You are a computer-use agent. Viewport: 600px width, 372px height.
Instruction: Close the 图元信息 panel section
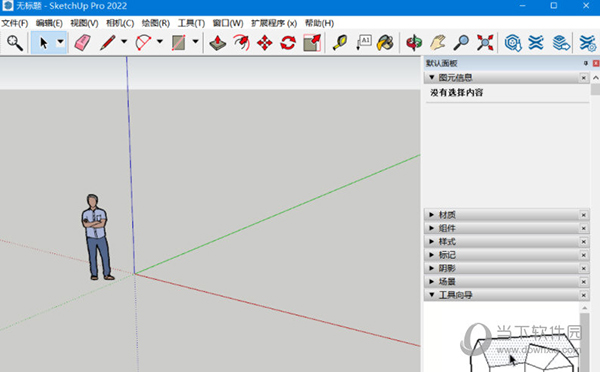584,78
